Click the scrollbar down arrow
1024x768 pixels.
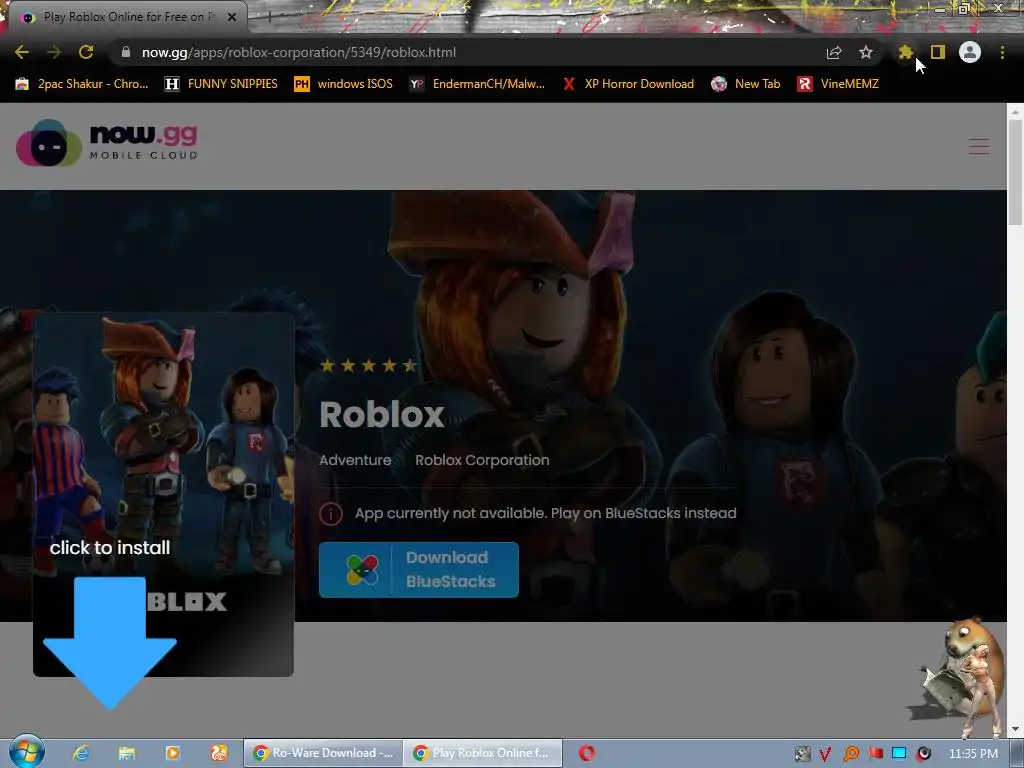click(x=1015, y=729)
